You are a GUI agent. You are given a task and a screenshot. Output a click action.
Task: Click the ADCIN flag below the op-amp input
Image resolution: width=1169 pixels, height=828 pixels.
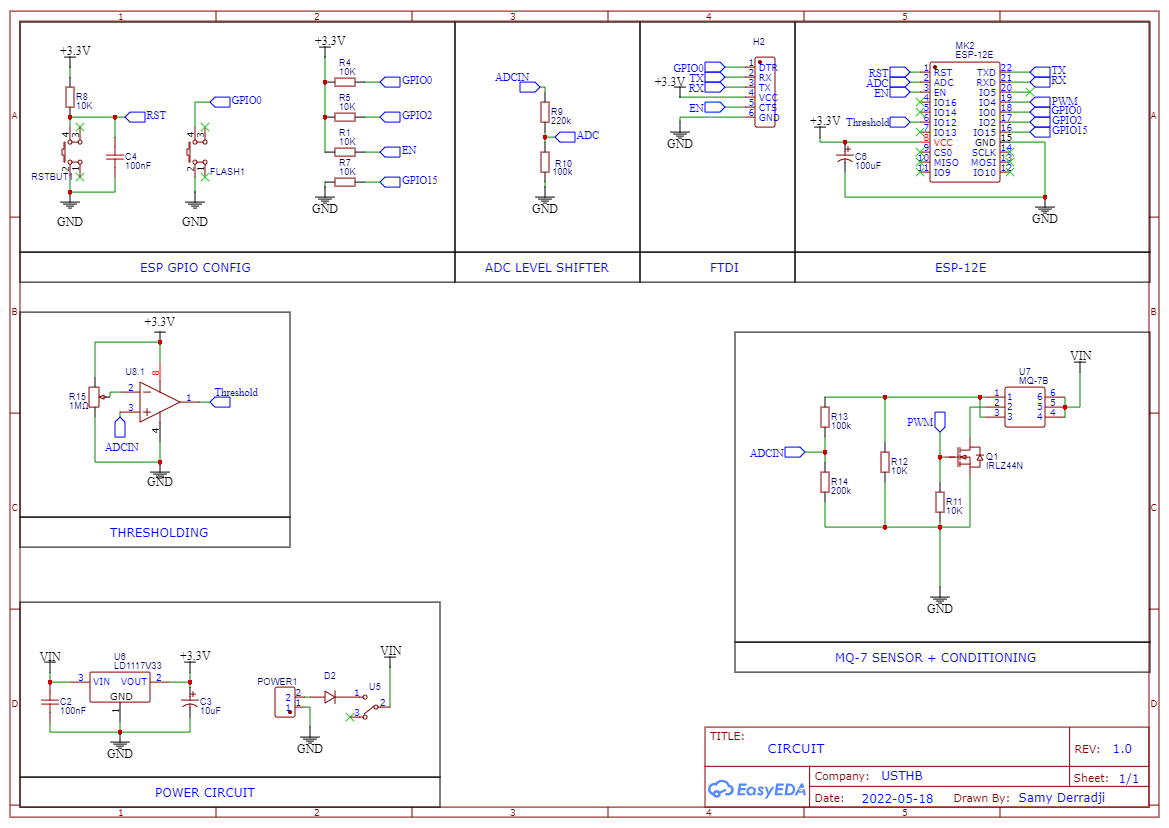click(119, 428)
